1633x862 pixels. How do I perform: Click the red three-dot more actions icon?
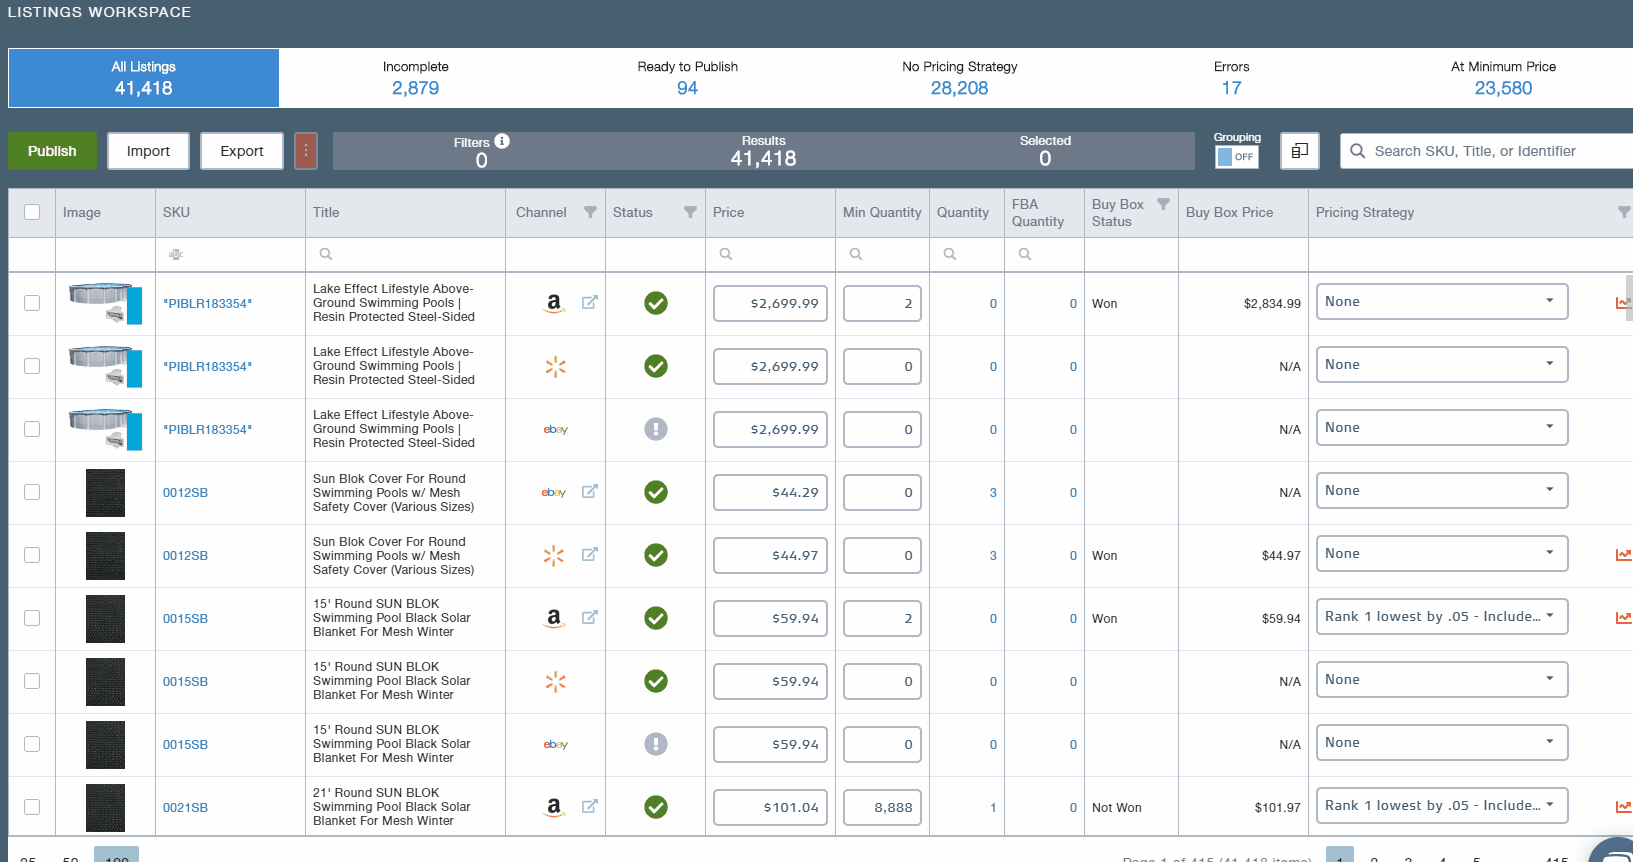tap(306, 151)
